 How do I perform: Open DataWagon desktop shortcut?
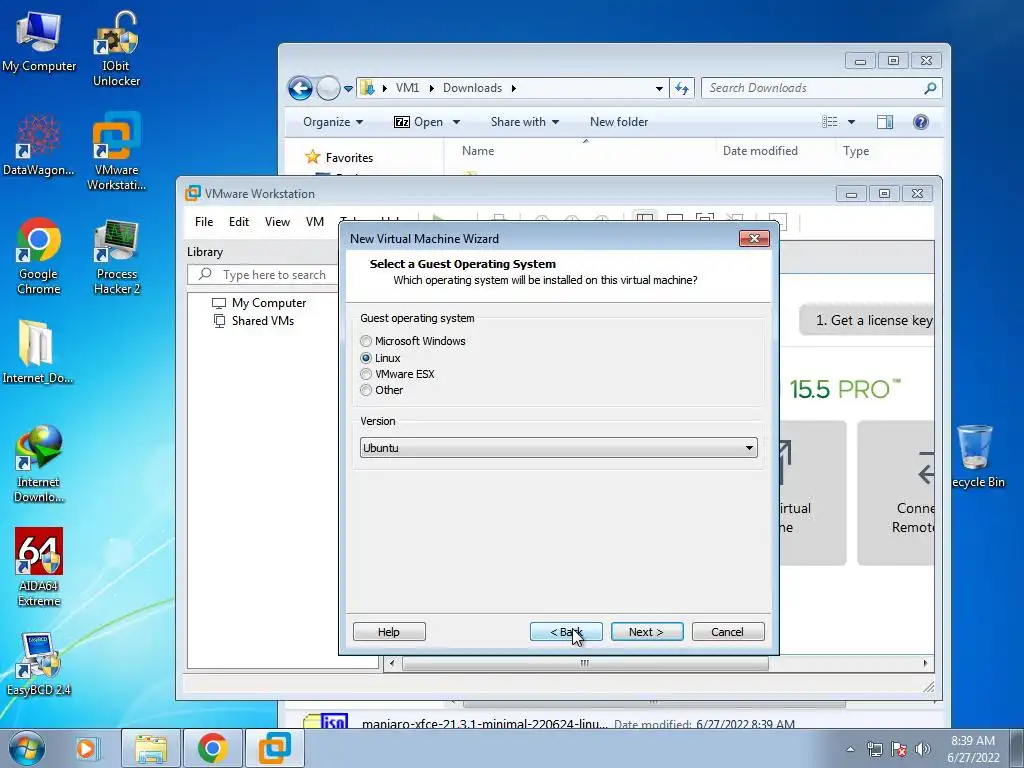tap(39, 146)
